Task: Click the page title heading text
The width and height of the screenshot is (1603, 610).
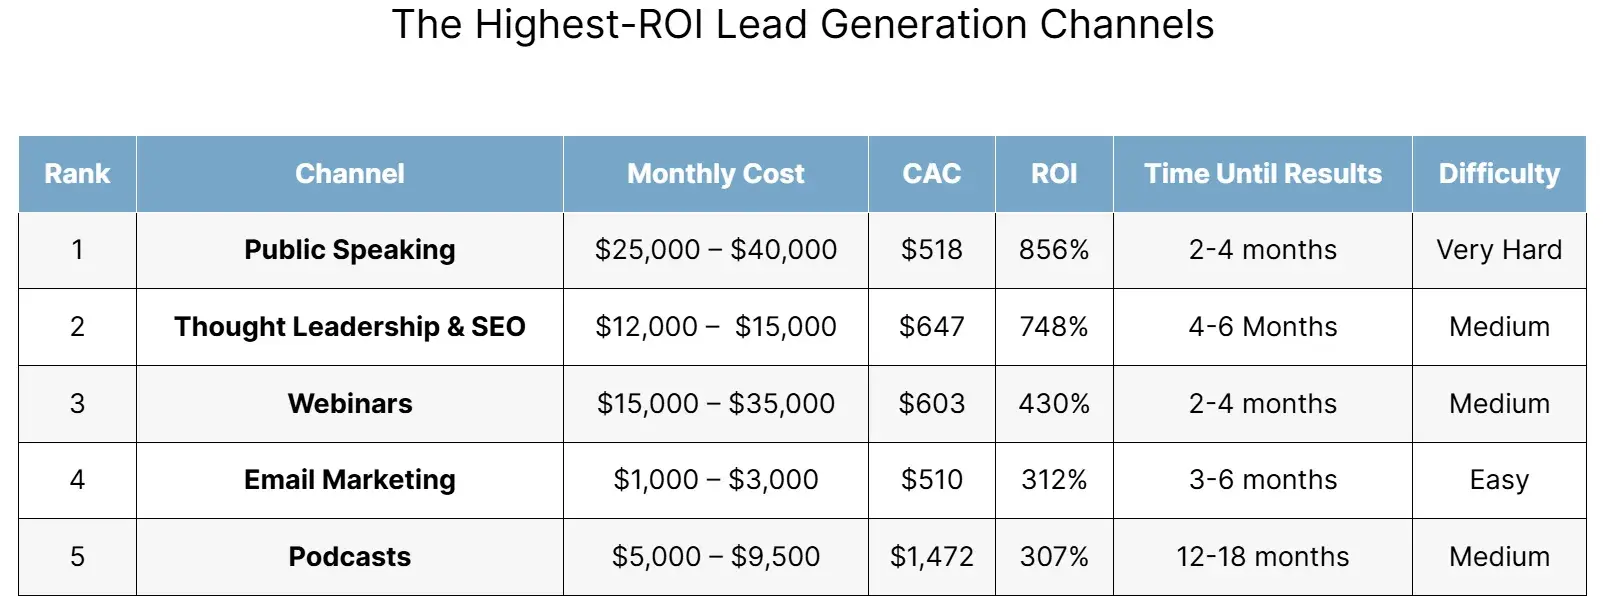Action: 802,25
